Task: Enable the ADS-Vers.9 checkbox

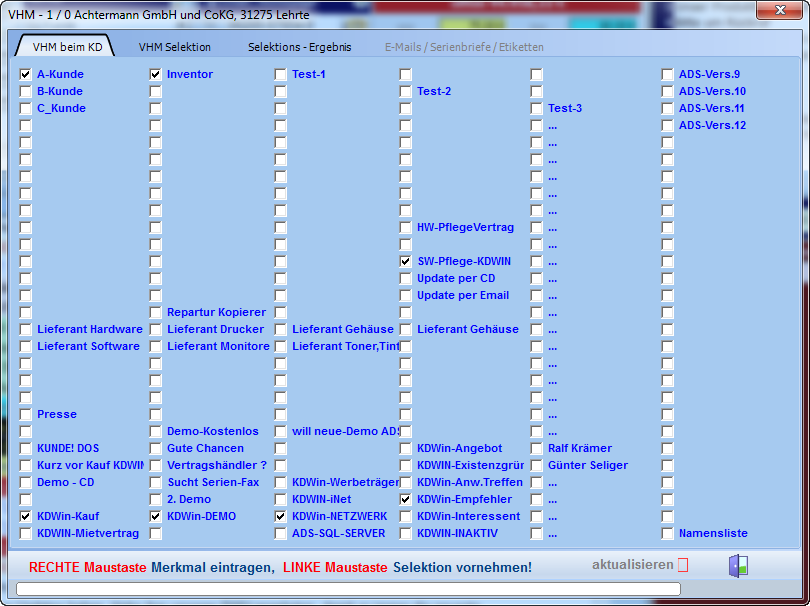Action: pyautogui.click(x=667, y=74)
